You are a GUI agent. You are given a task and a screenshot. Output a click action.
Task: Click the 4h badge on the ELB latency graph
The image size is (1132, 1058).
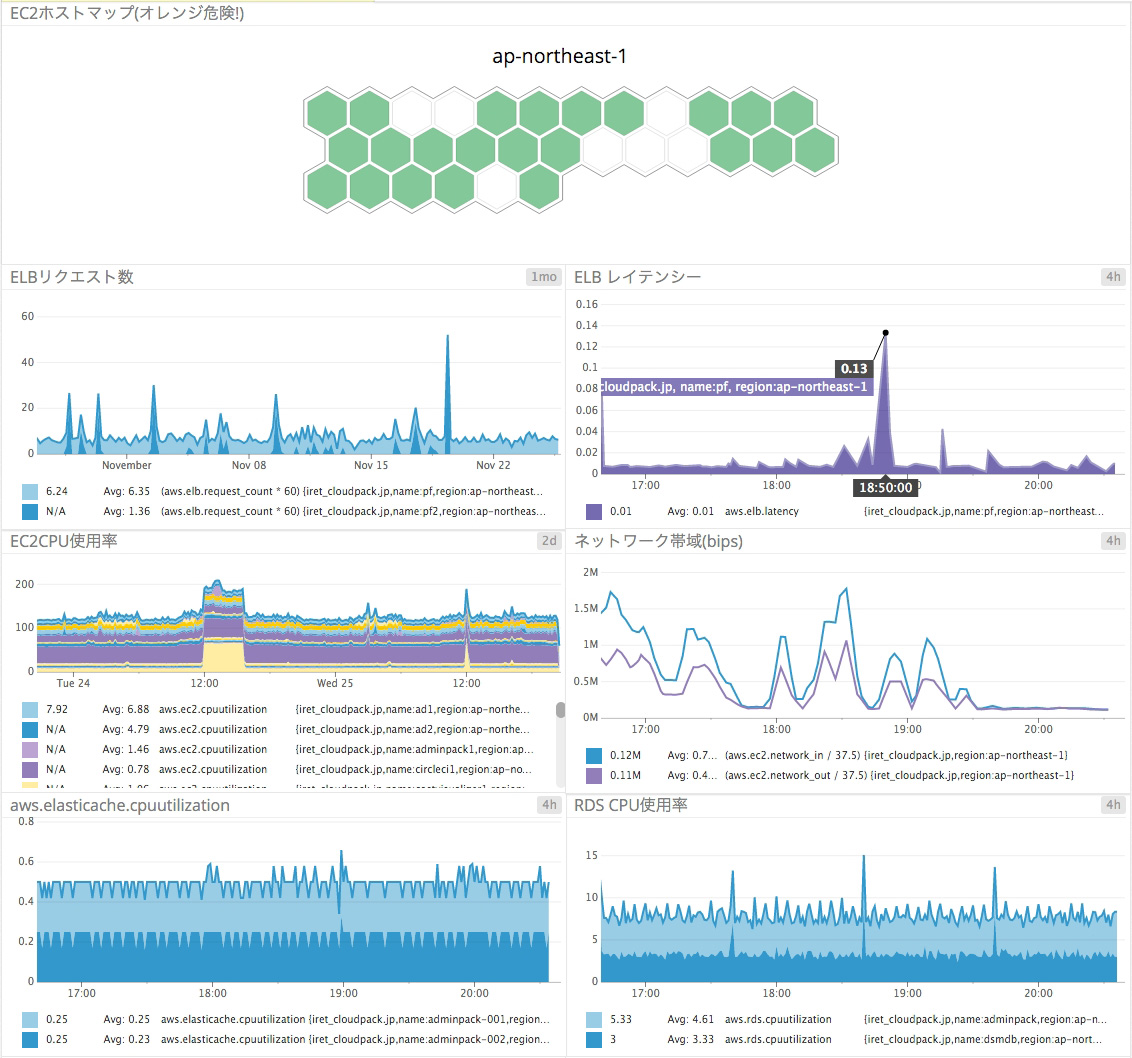click(x=1113, y=277)
